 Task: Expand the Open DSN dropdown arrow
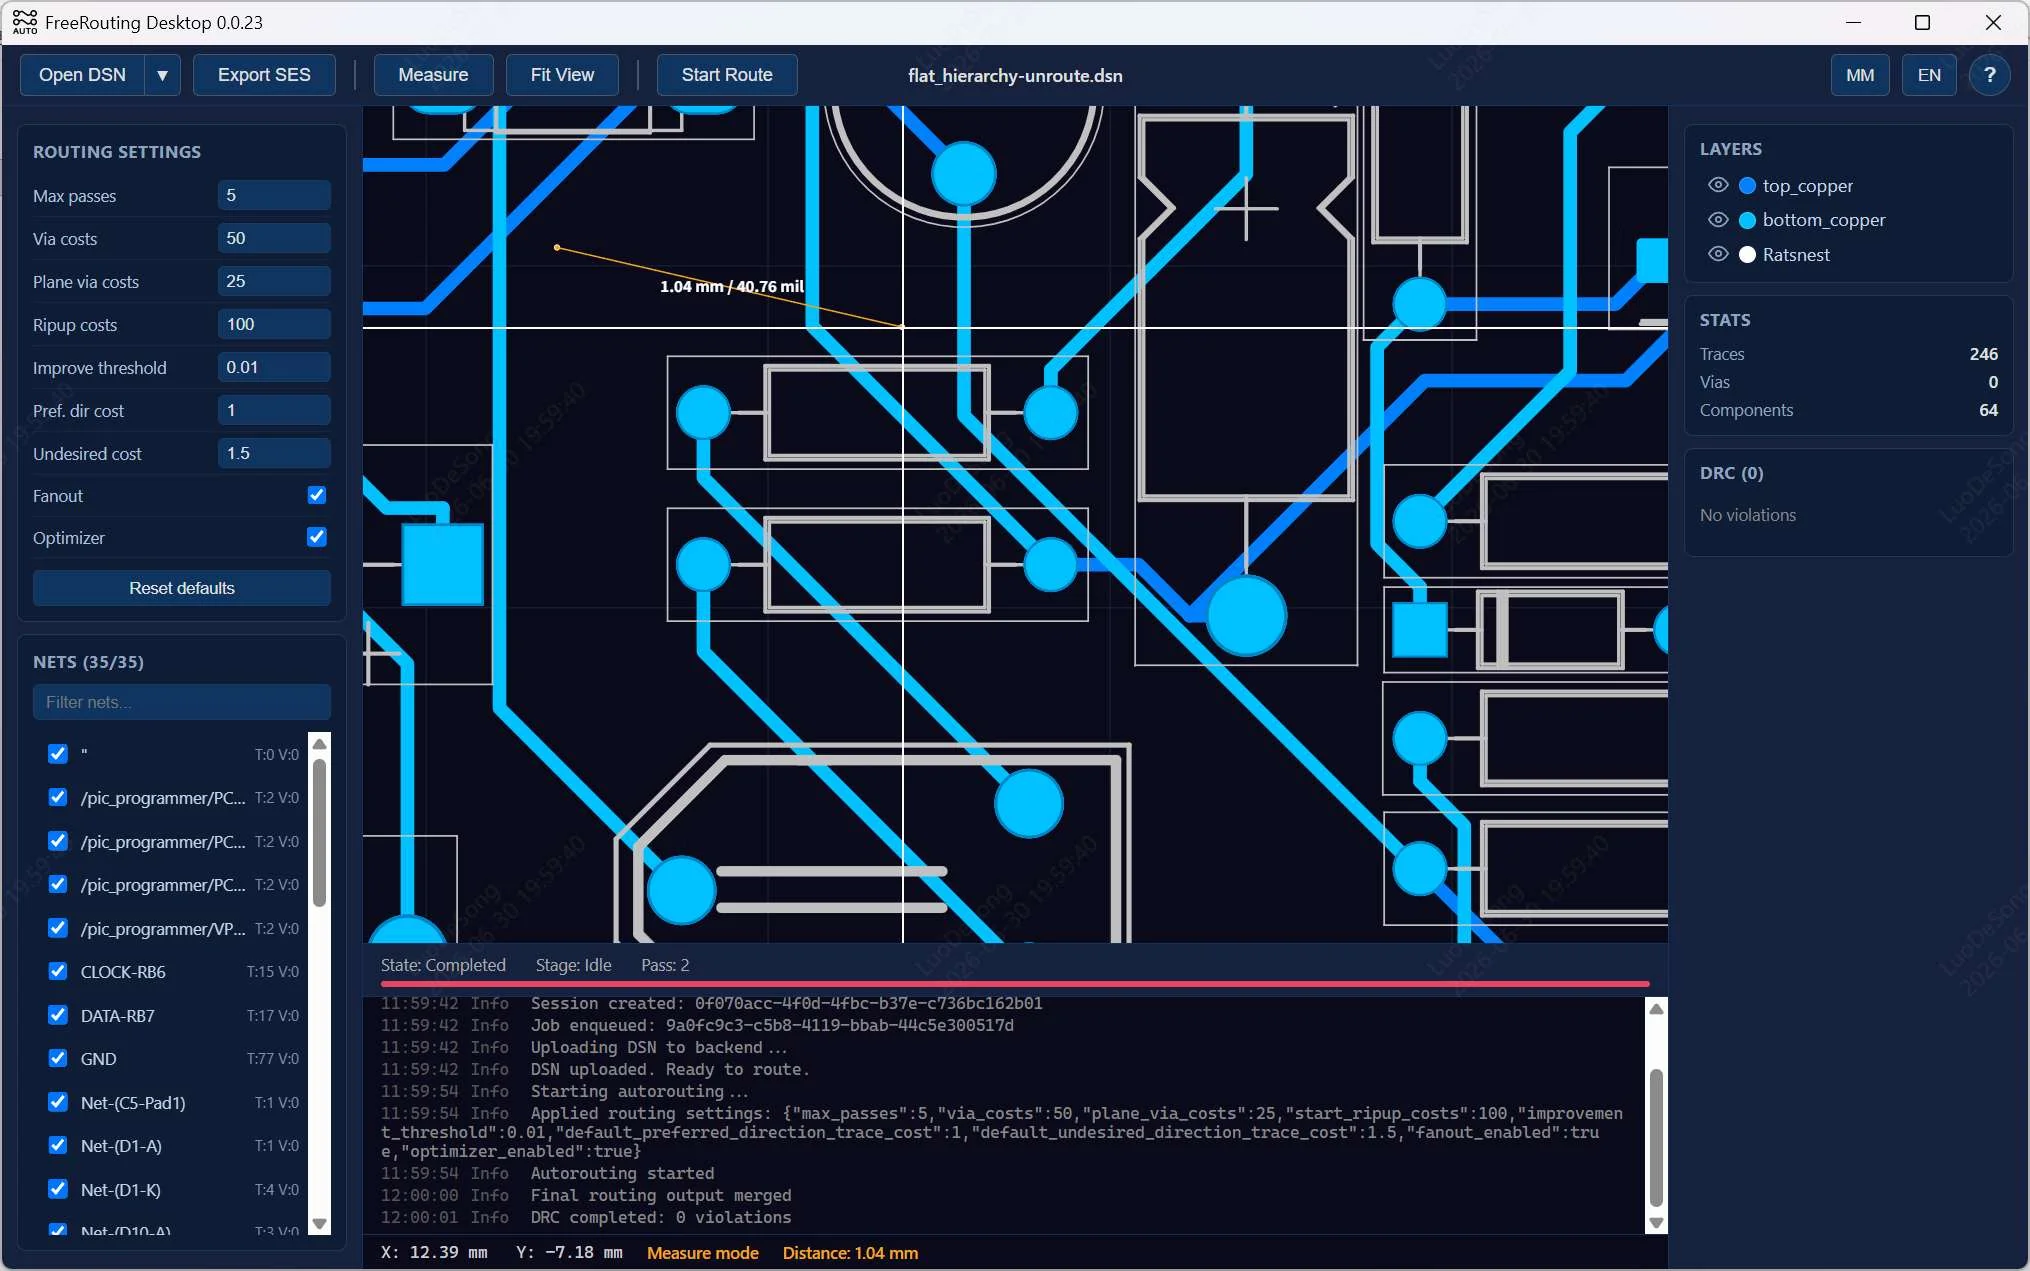click(x=162, y=75)
